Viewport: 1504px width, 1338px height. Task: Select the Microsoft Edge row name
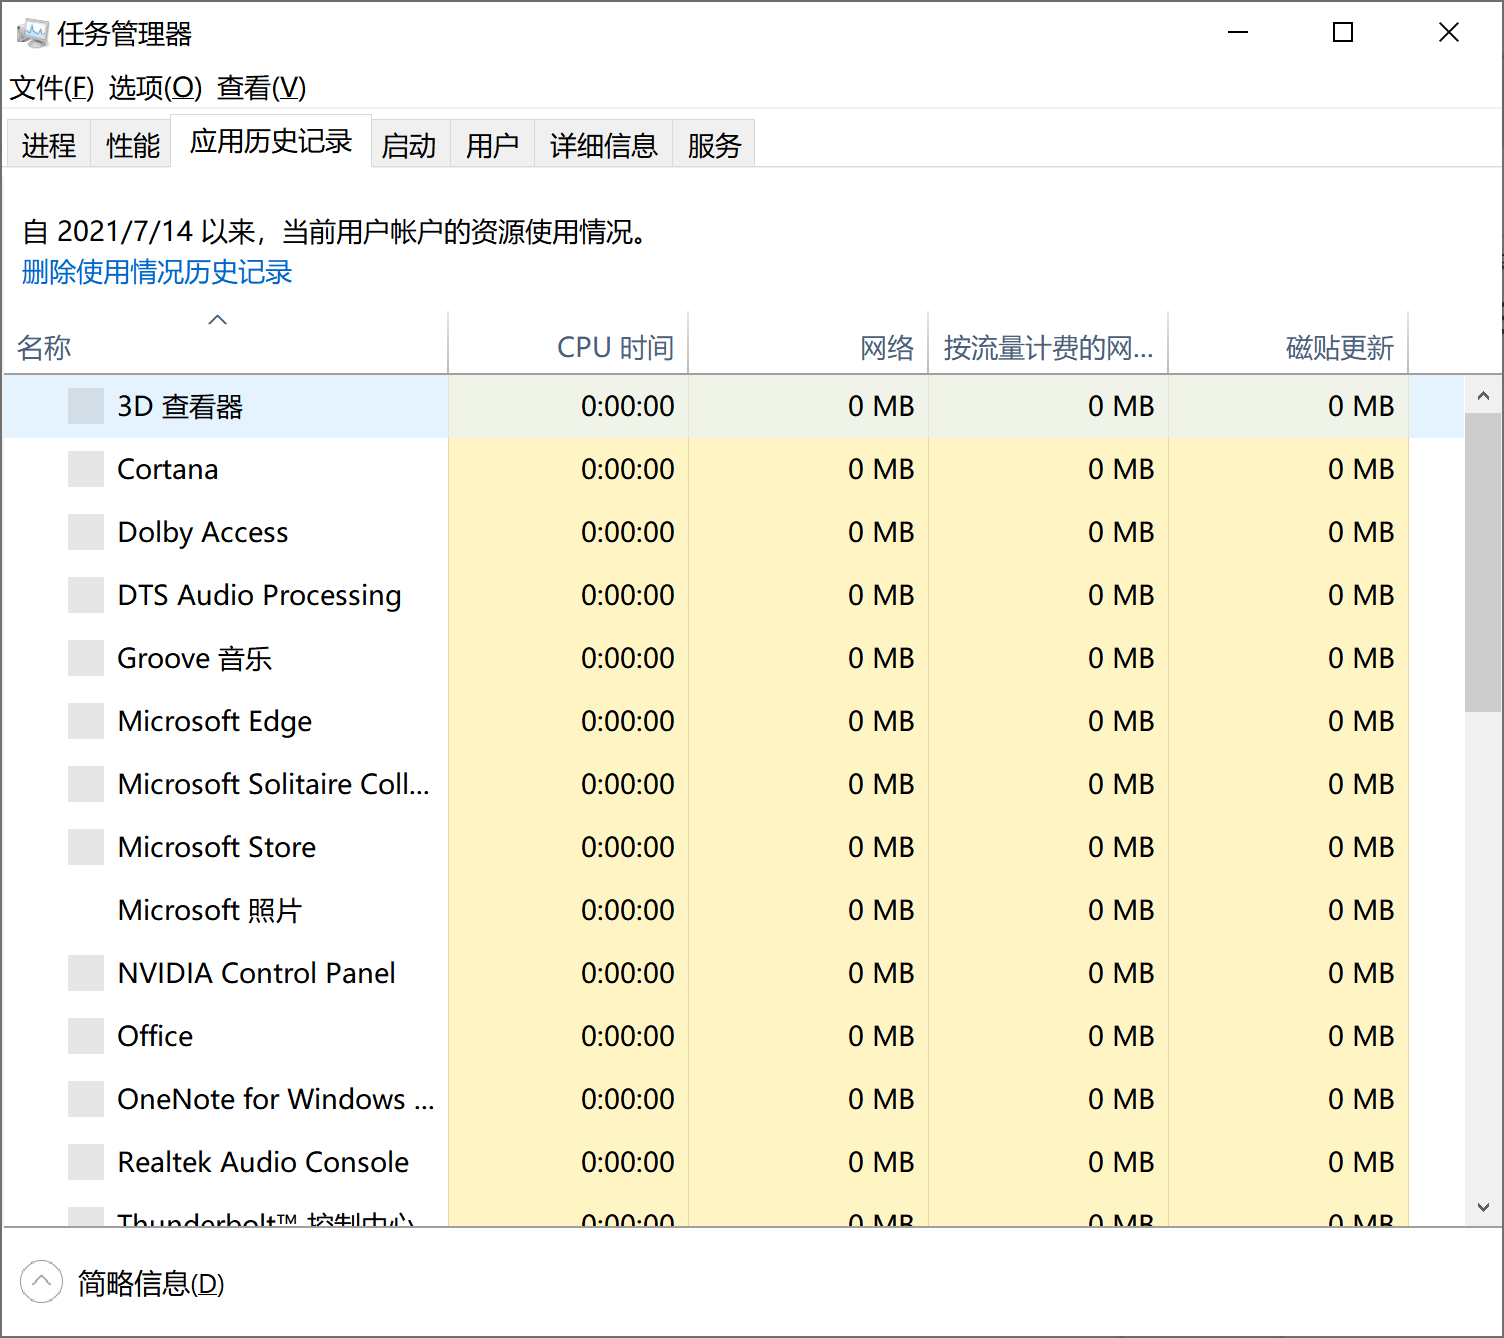pos(215,721)
